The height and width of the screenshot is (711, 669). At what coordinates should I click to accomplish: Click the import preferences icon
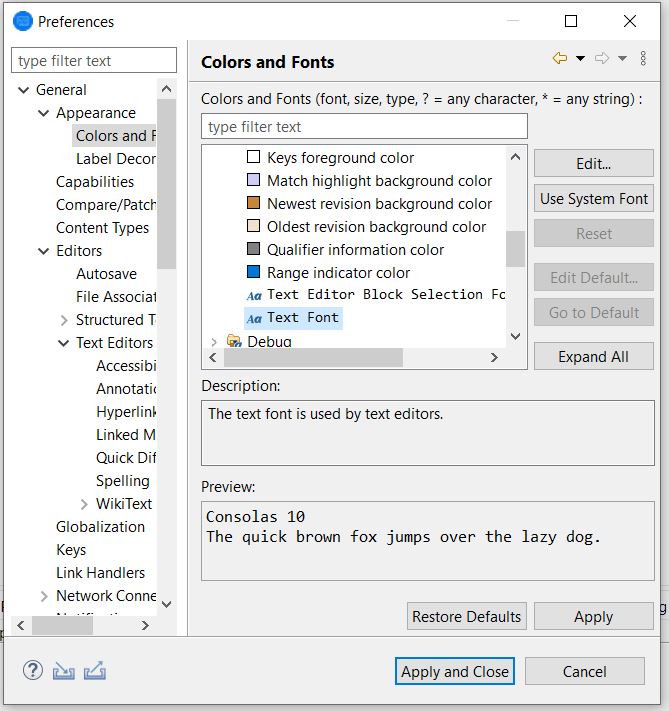(63, 671)
